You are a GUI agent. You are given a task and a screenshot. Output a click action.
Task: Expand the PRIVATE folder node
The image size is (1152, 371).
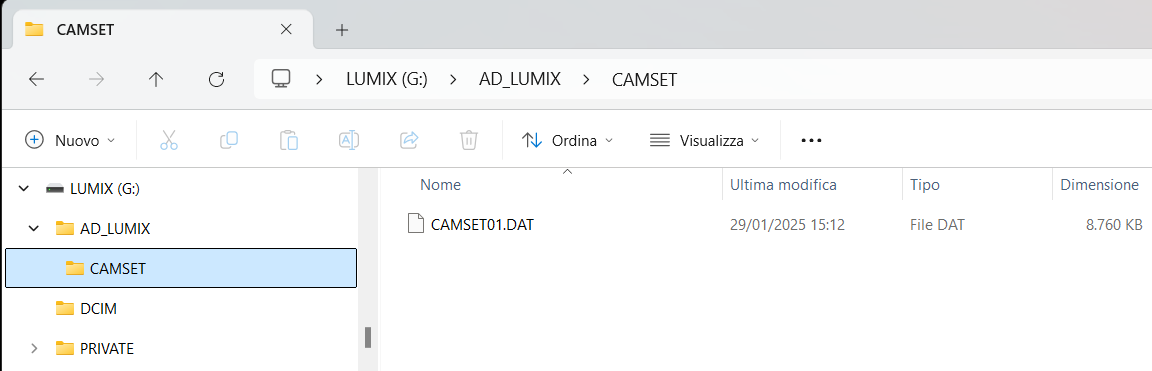pyautogui.click(x=33, y=348)
